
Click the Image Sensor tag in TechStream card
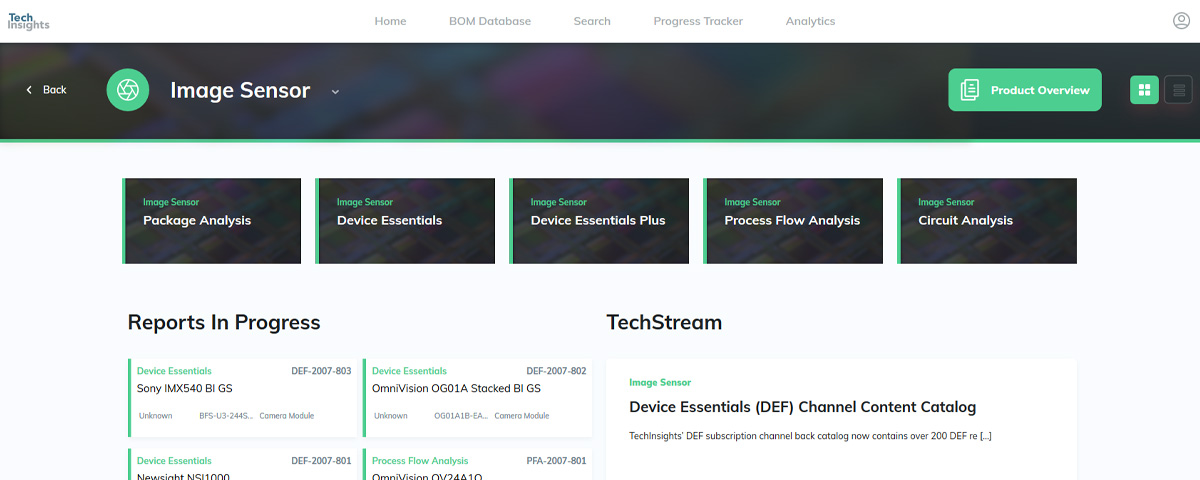pos(660,383)
